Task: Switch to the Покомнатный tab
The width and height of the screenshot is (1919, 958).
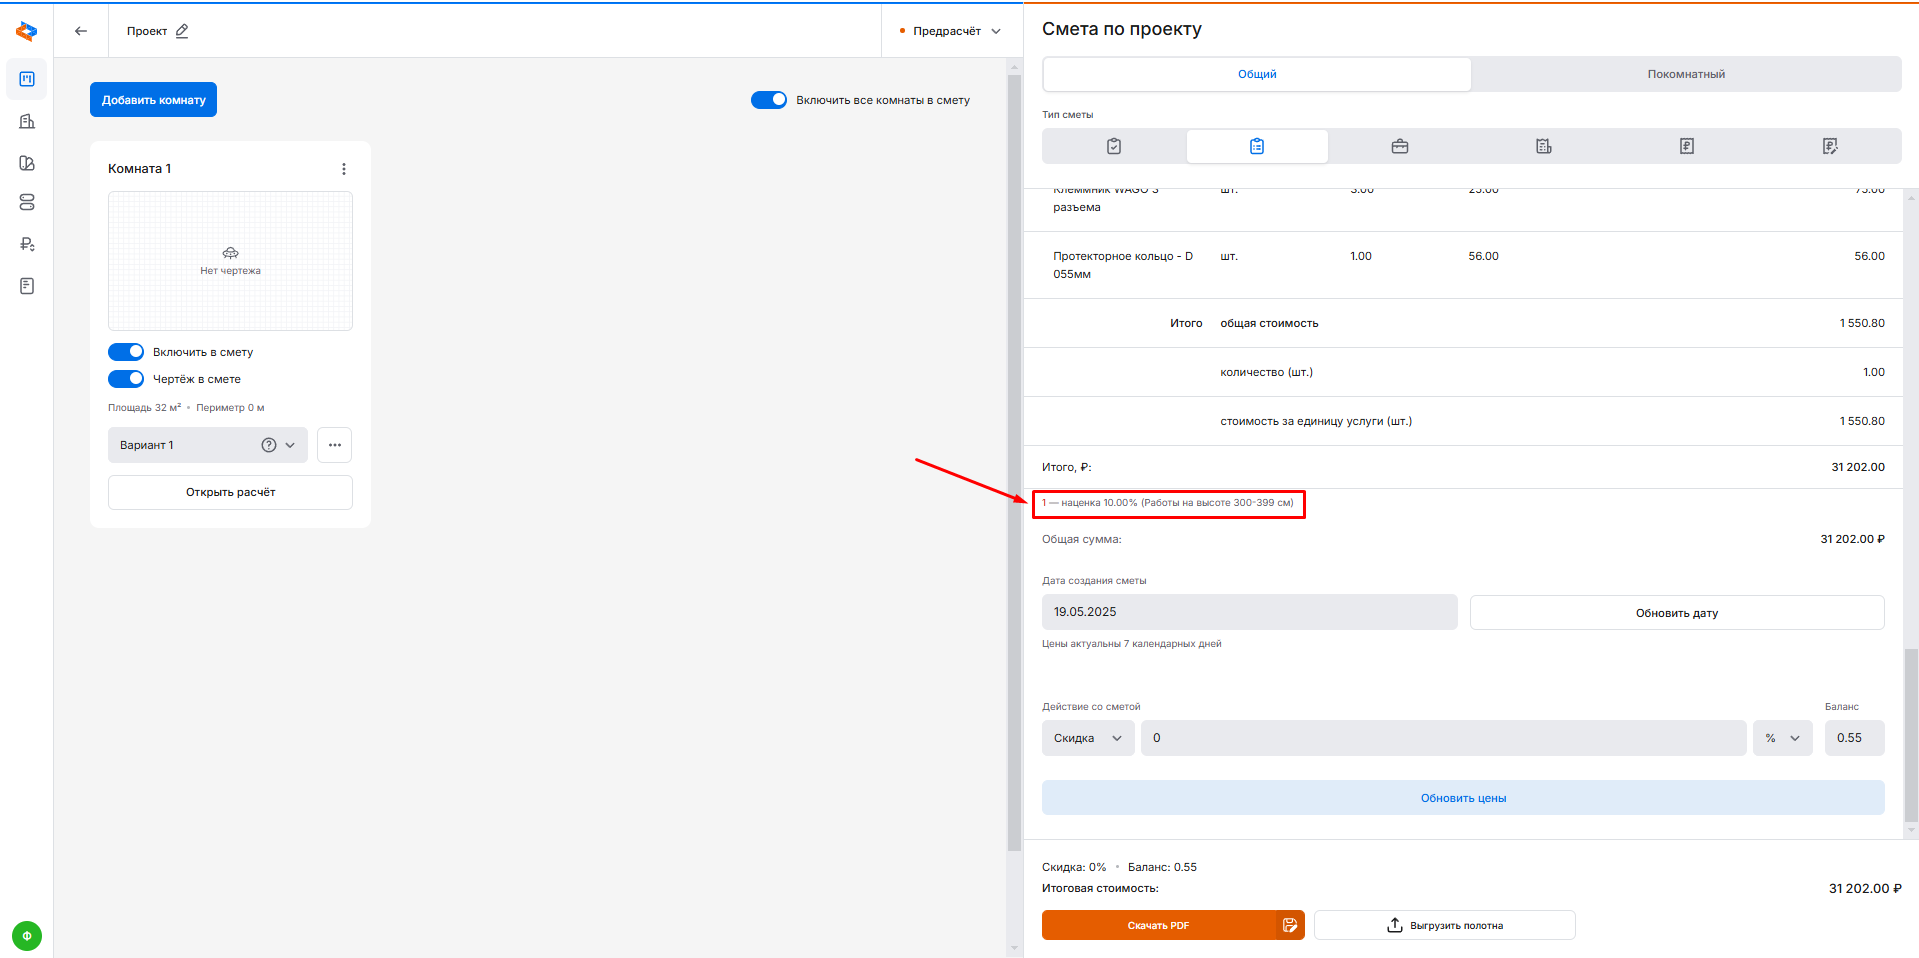Action: click(x=1686, y=74)
